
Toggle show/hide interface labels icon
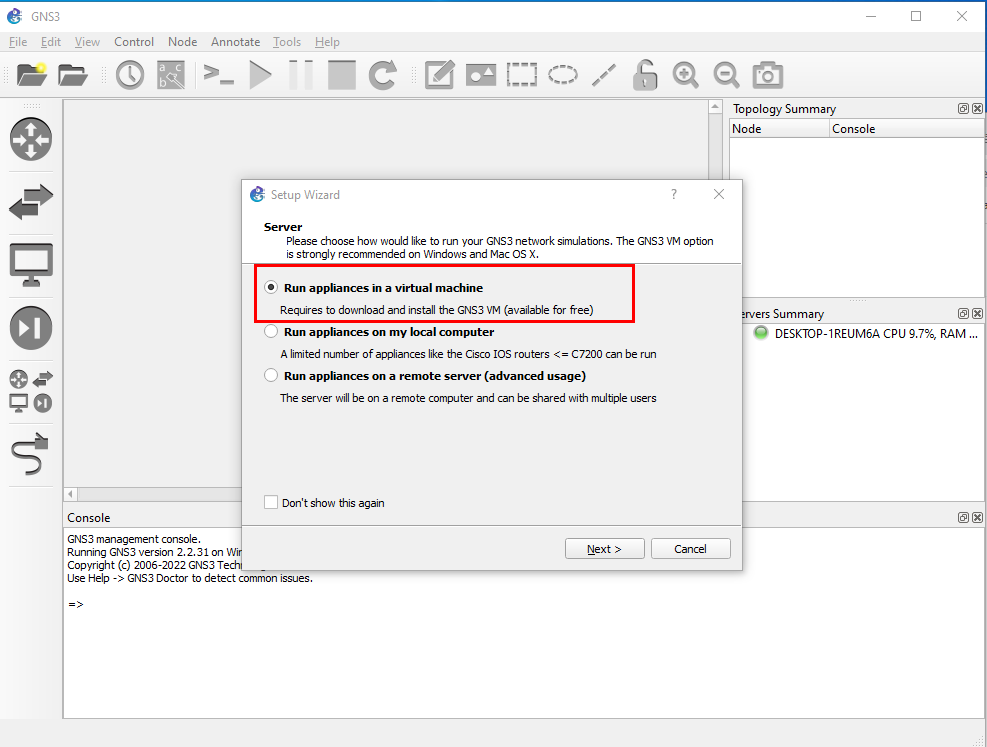(x=171, y=75)
